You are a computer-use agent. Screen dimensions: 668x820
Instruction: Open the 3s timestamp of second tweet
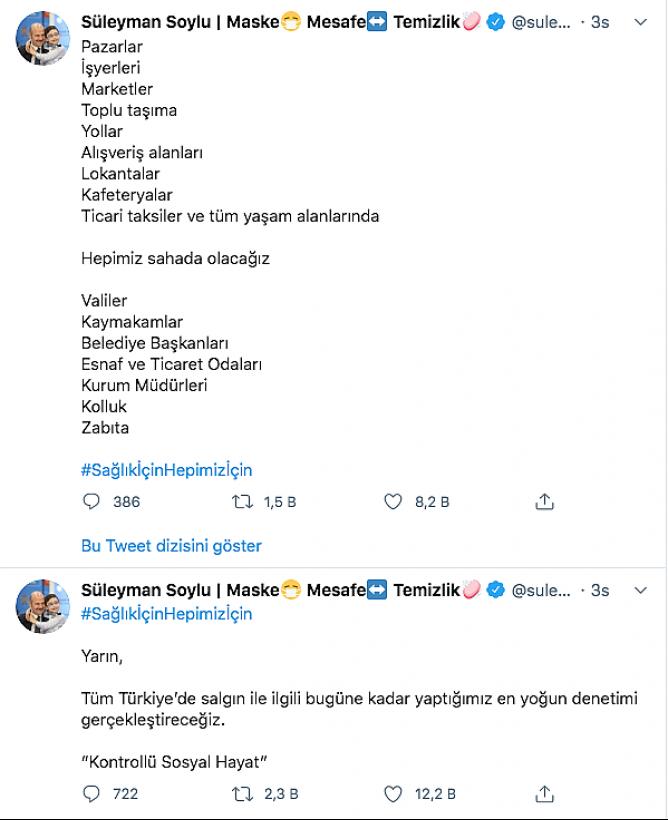click(599, 590)
